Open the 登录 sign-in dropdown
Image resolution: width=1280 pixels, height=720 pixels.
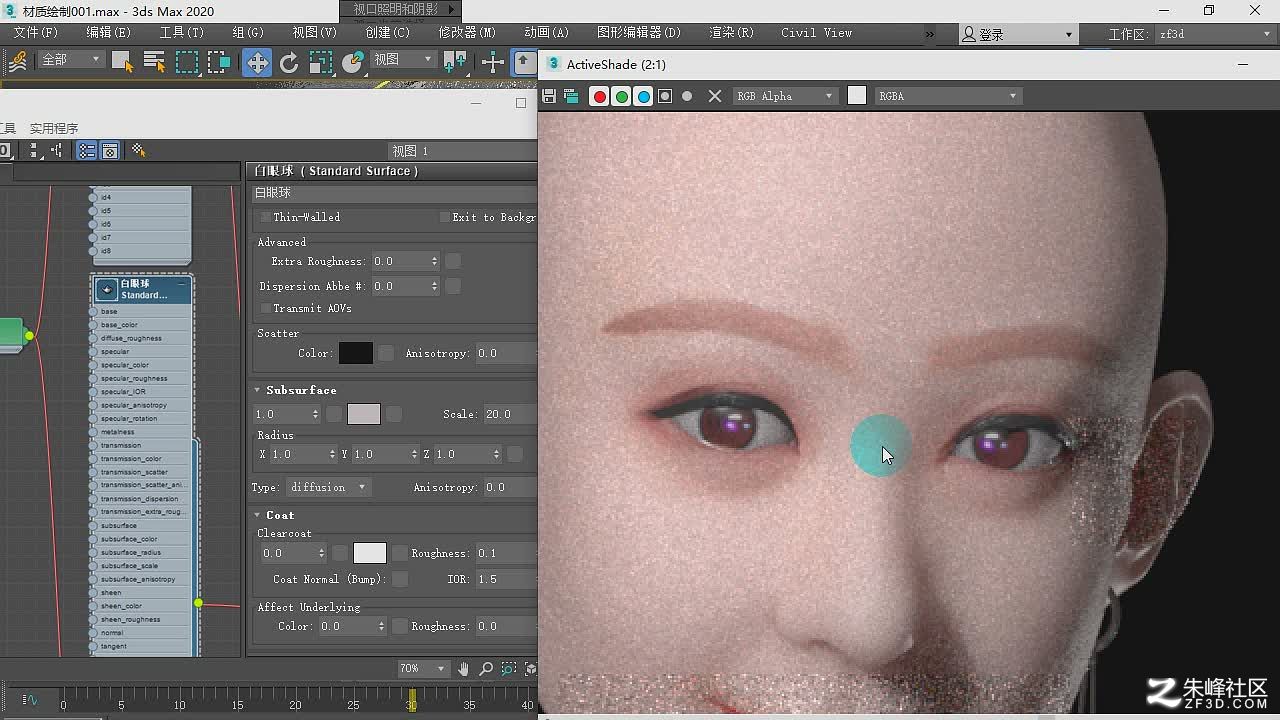[1017, 34]
